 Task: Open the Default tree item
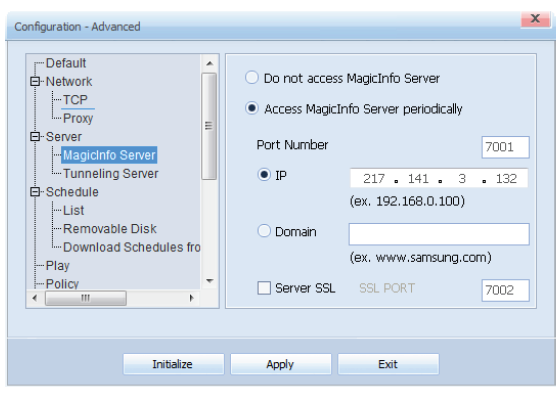point(66,63)
